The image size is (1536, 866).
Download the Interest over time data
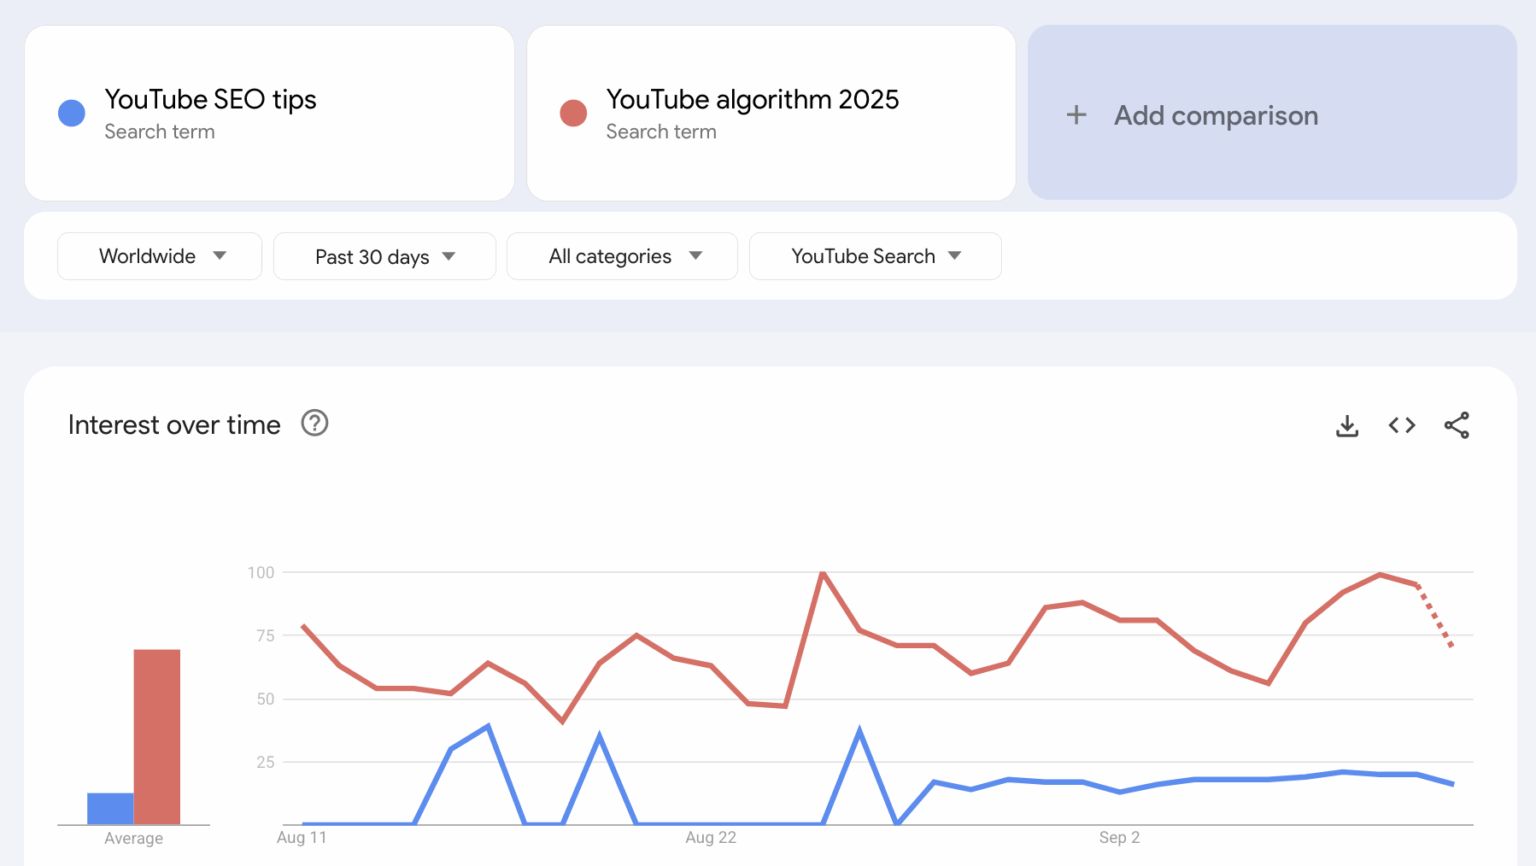(x=1347, y=426)
